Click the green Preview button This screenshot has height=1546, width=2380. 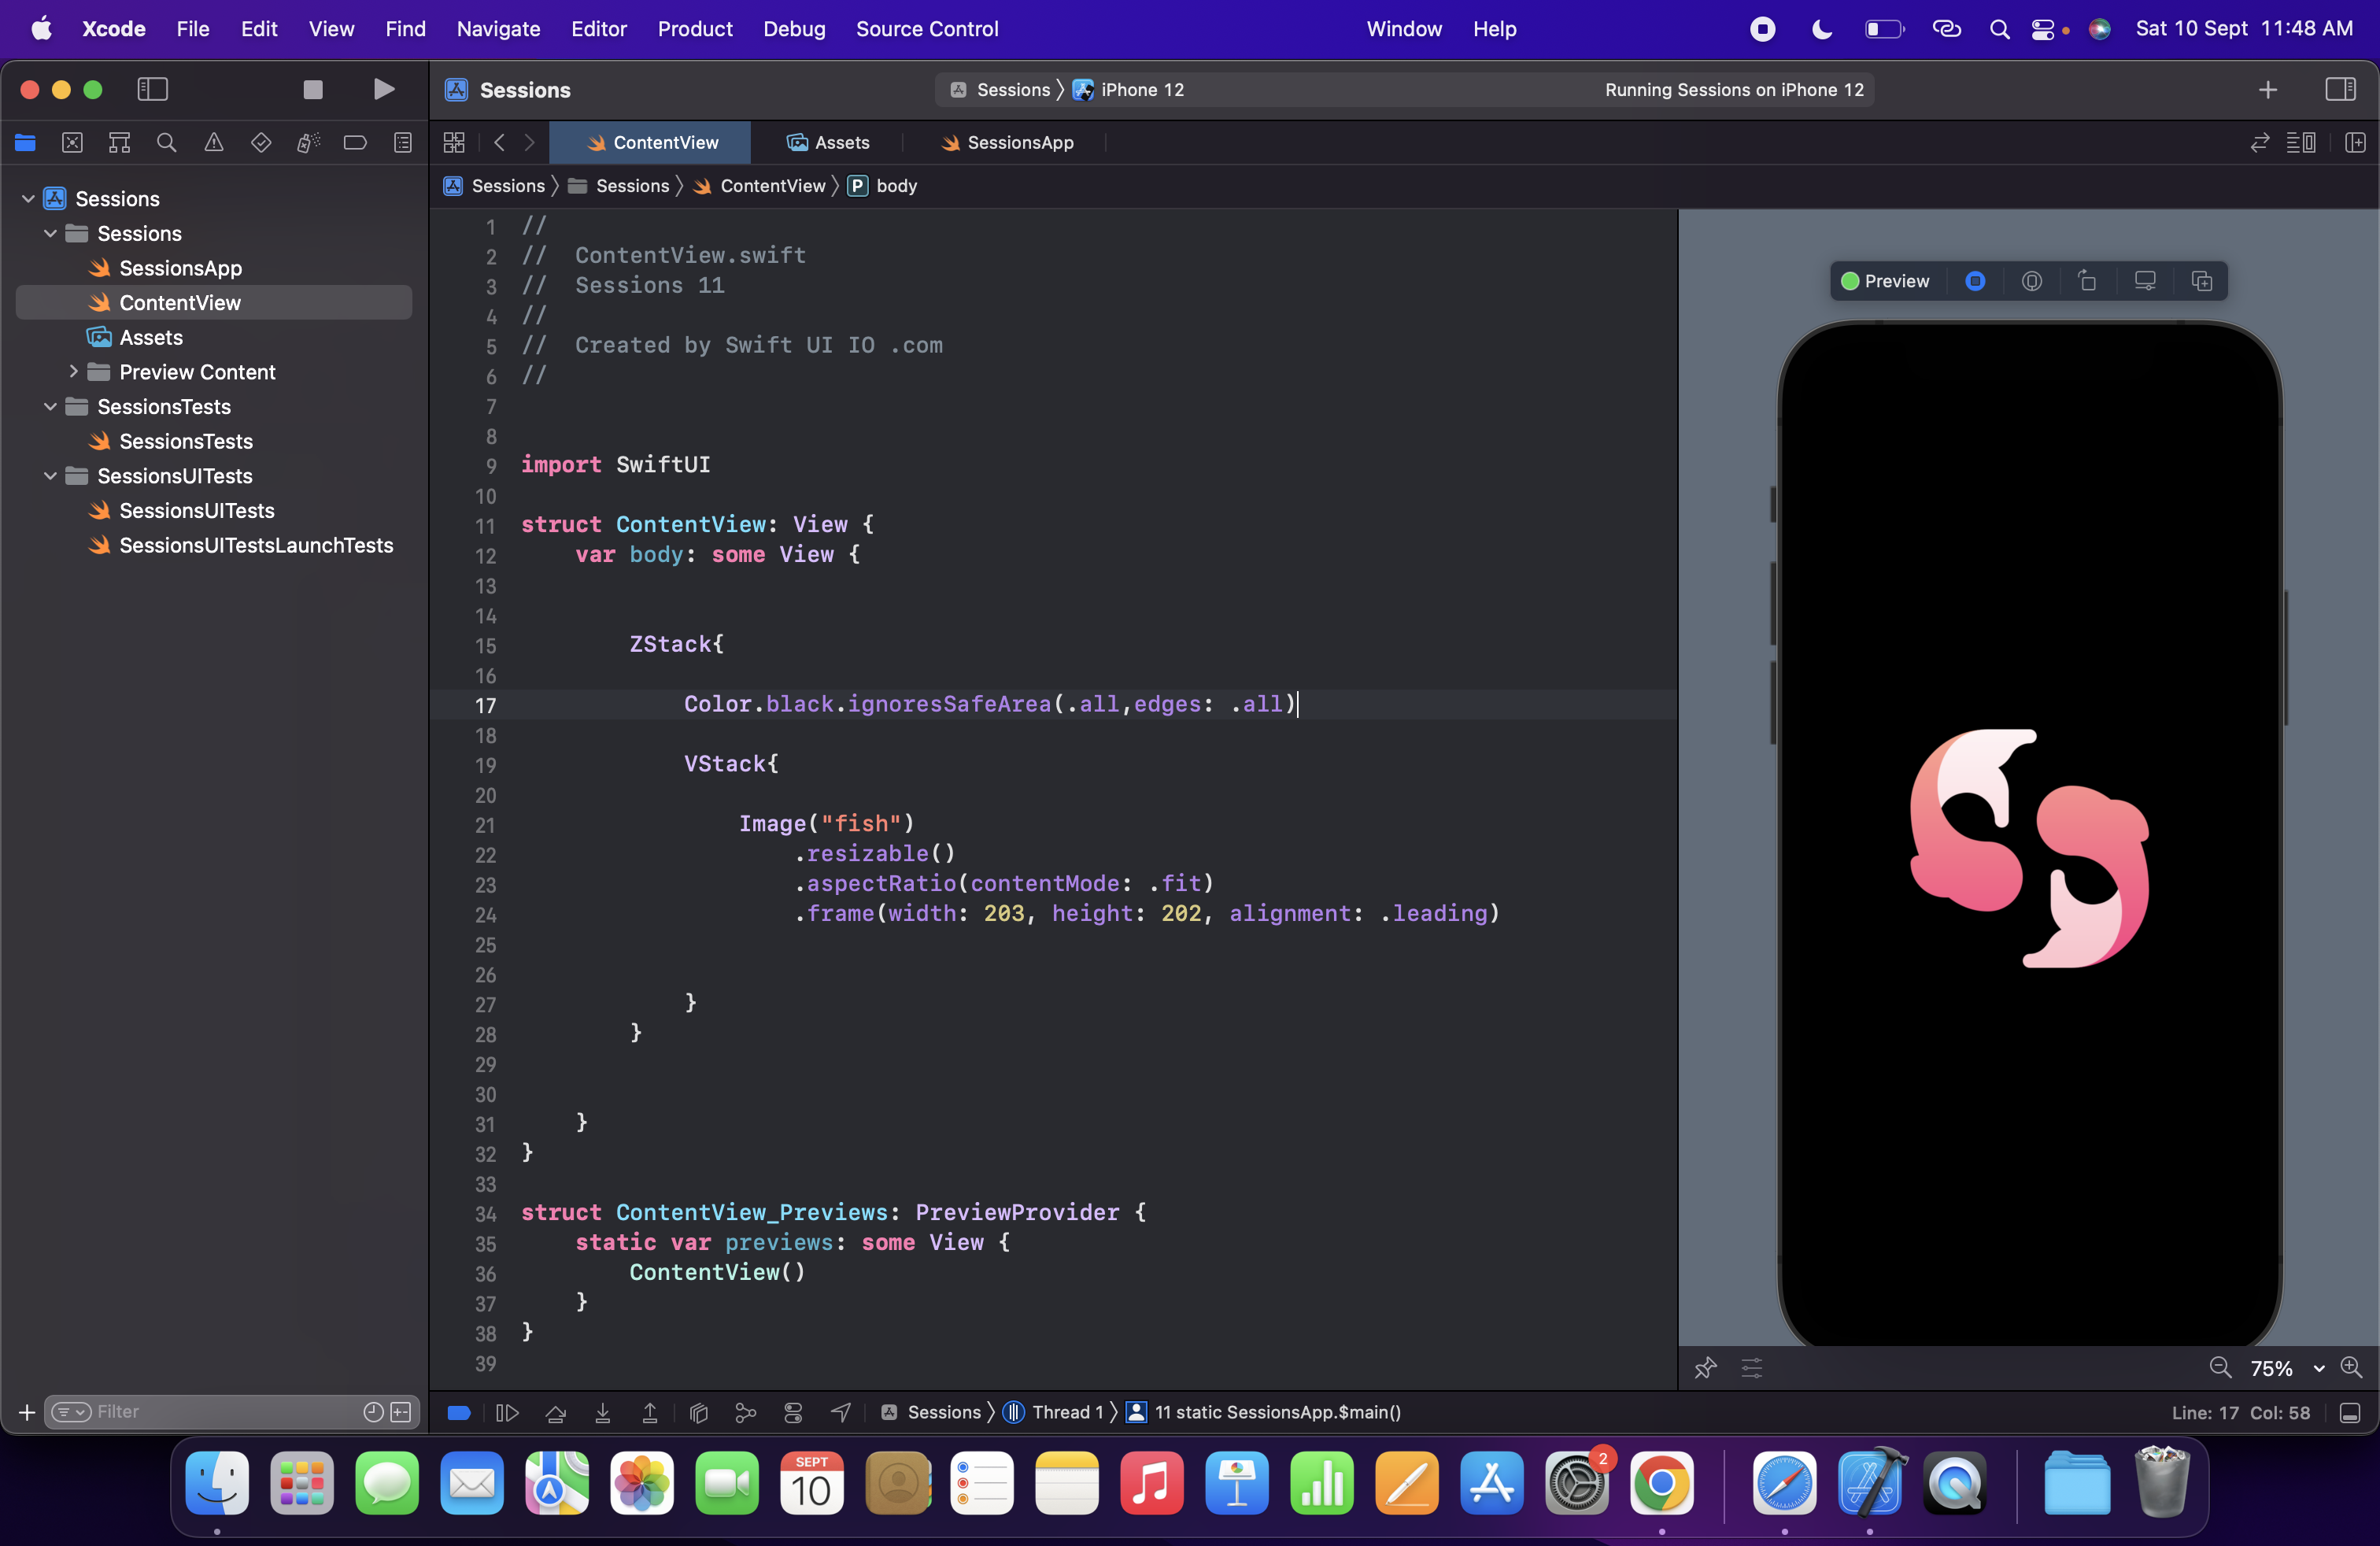[1885, 281]
